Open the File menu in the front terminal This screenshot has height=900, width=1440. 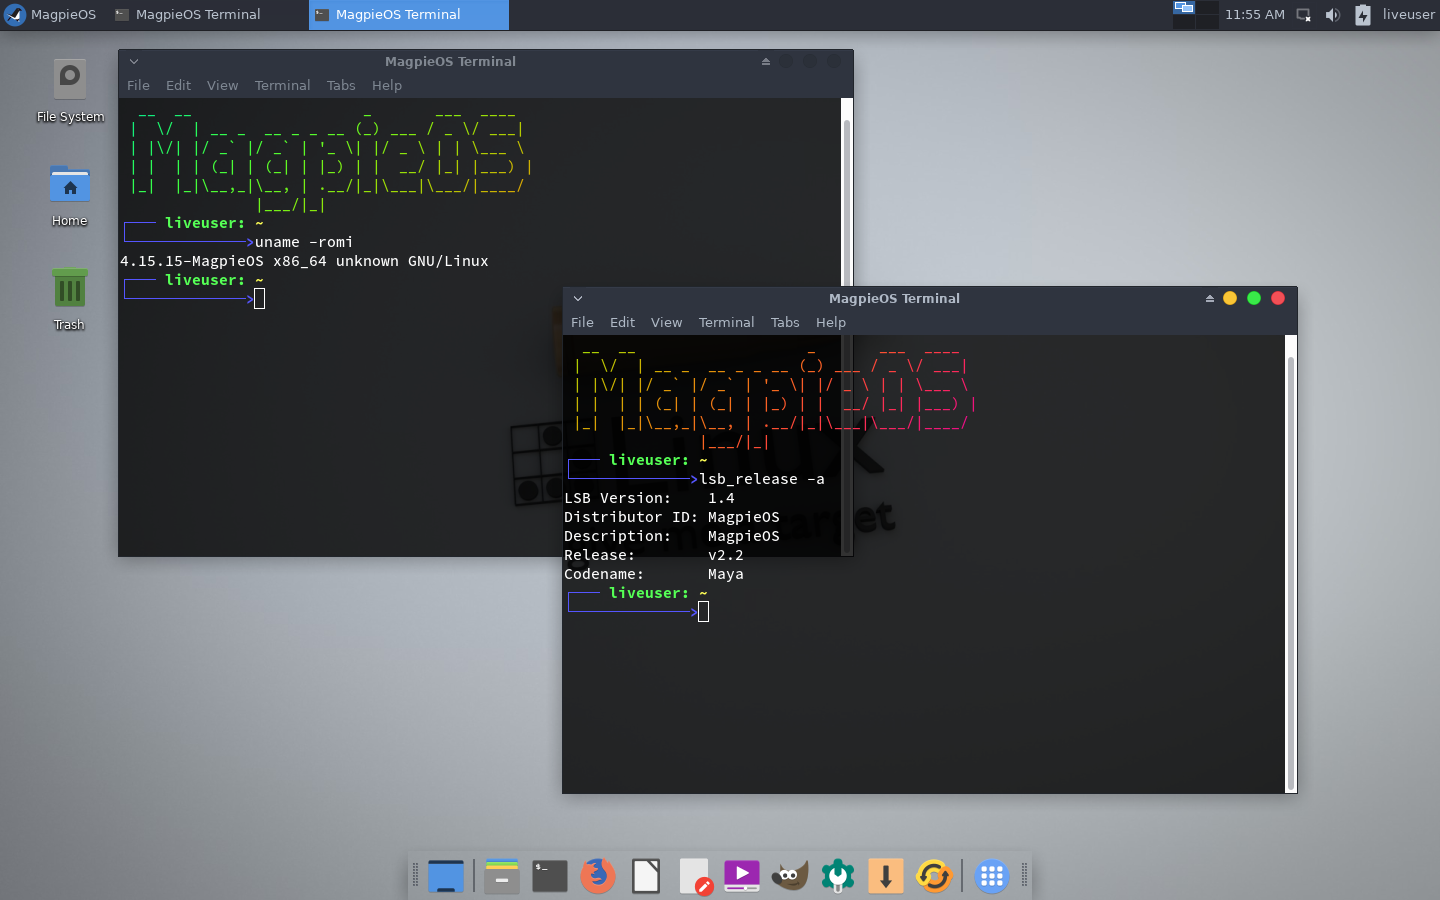[582, 322]
